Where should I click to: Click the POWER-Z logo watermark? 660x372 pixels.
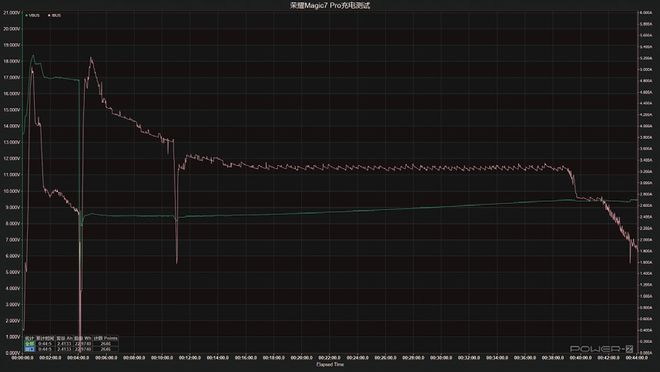click(x=601, y=348)
